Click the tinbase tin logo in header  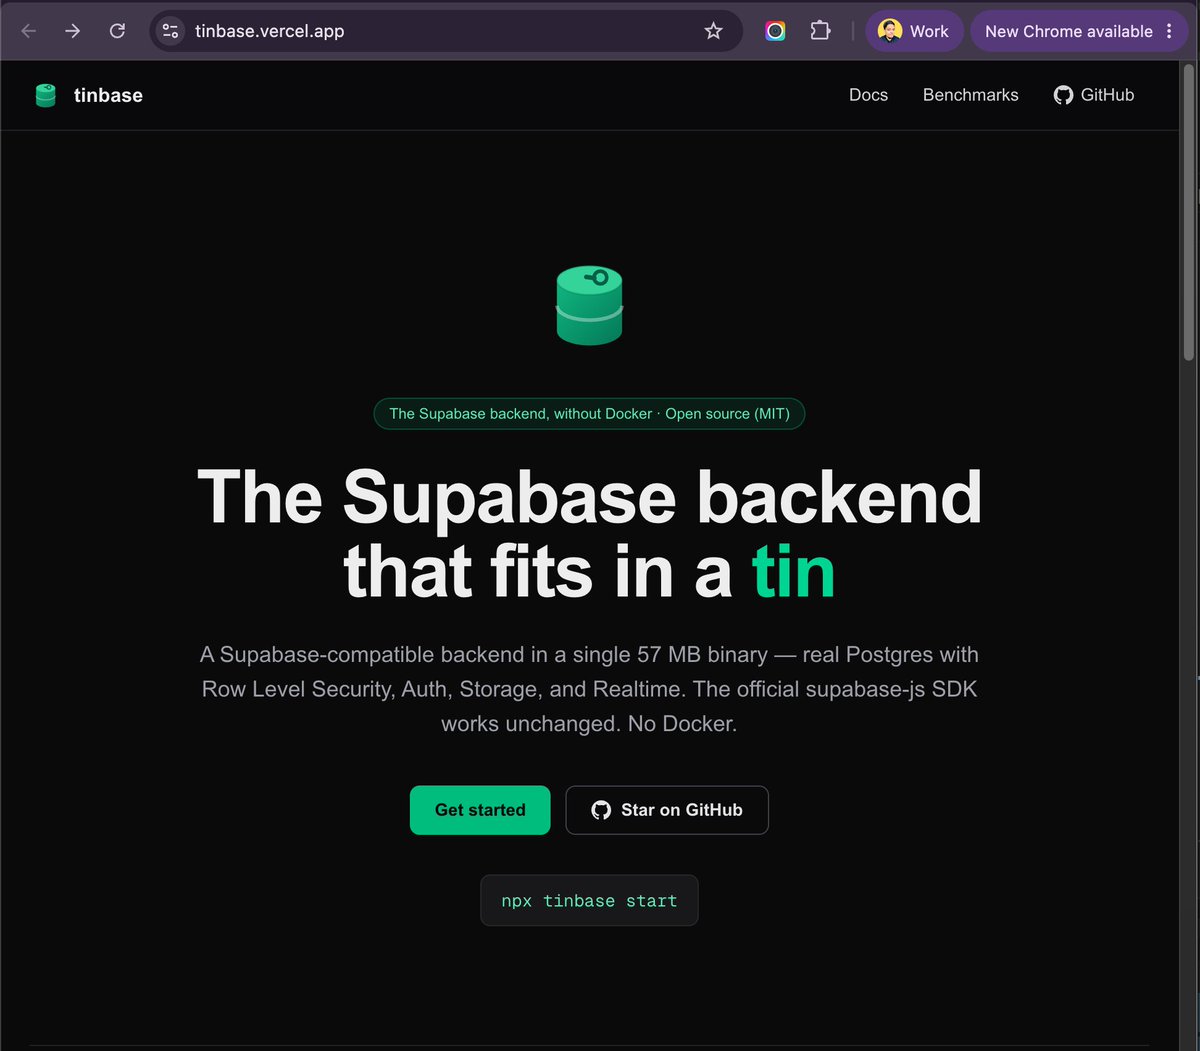46,95
